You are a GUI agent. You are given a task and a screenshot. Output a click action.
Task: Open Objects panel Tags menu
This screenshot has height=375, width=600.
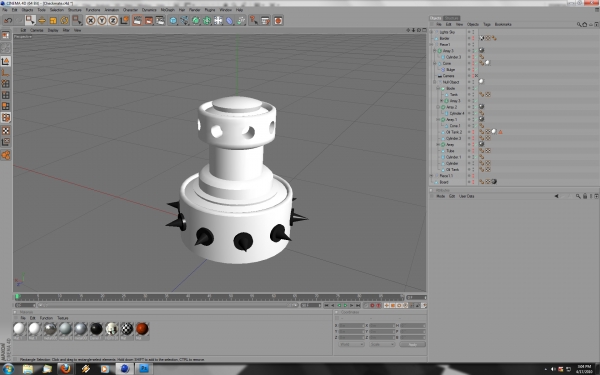click(x=487, y=24)
